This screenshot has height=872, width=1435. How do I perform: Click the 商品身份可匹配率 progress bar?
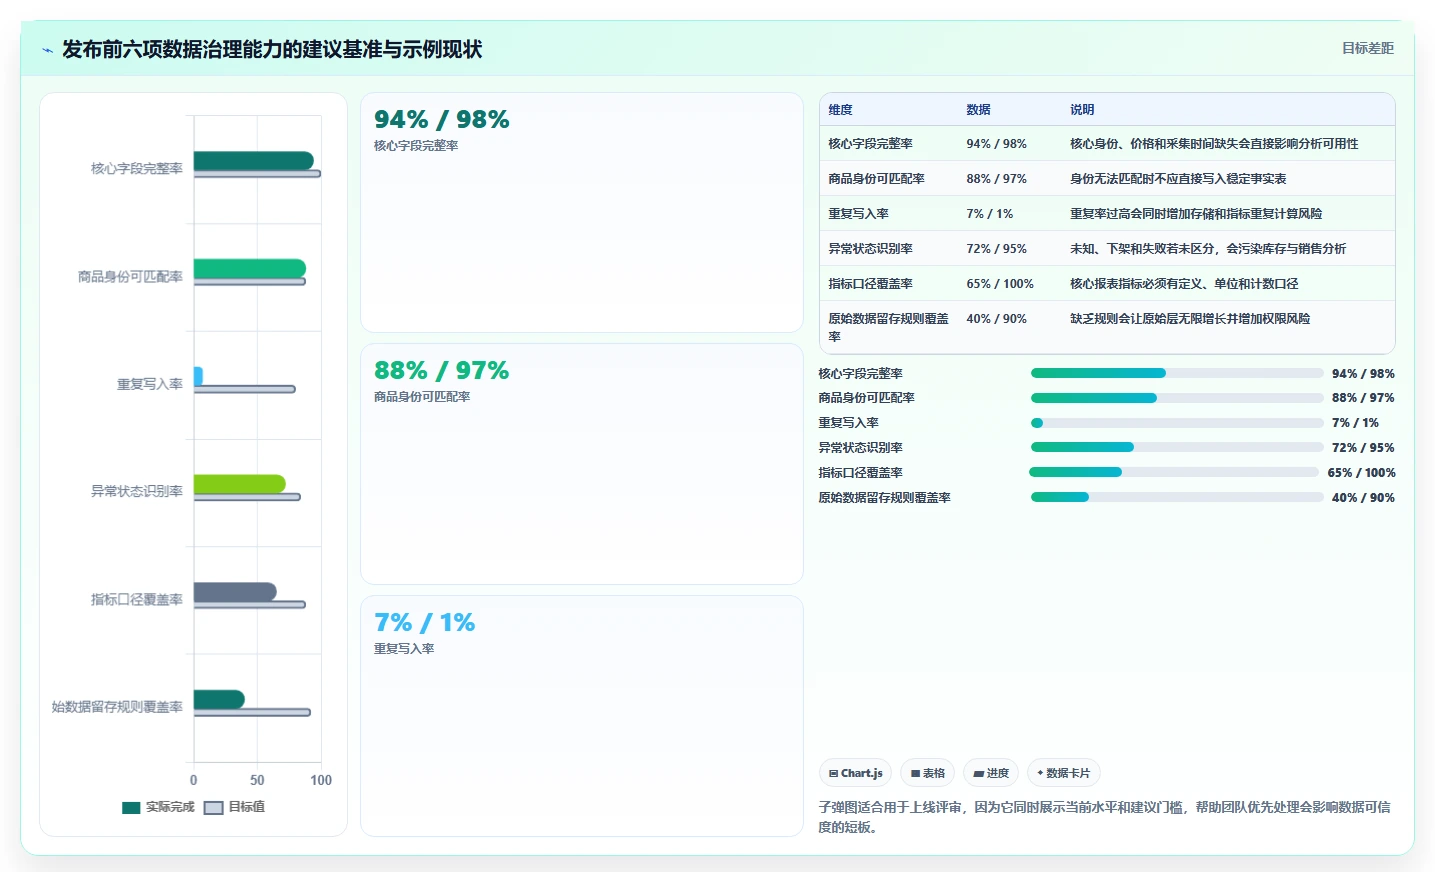point(1177,398)
